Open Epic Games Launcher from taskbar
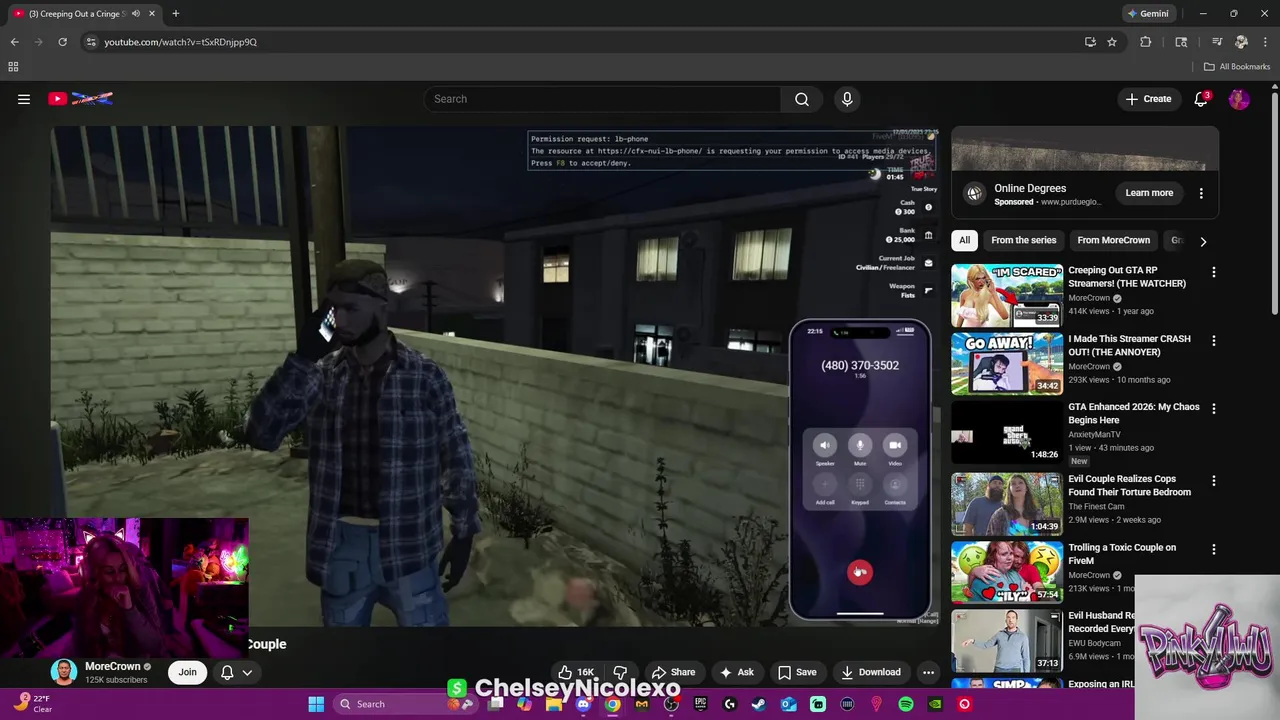This screenshot has width=1280, height=720. pyautogui.click(x=700, y=704)
